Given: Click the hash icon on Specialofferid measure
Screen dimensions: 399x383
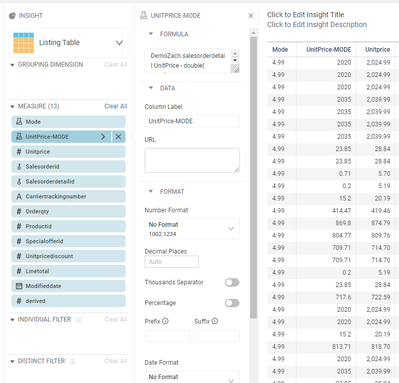Looking at the screenshot, I should tap(19, 241).
